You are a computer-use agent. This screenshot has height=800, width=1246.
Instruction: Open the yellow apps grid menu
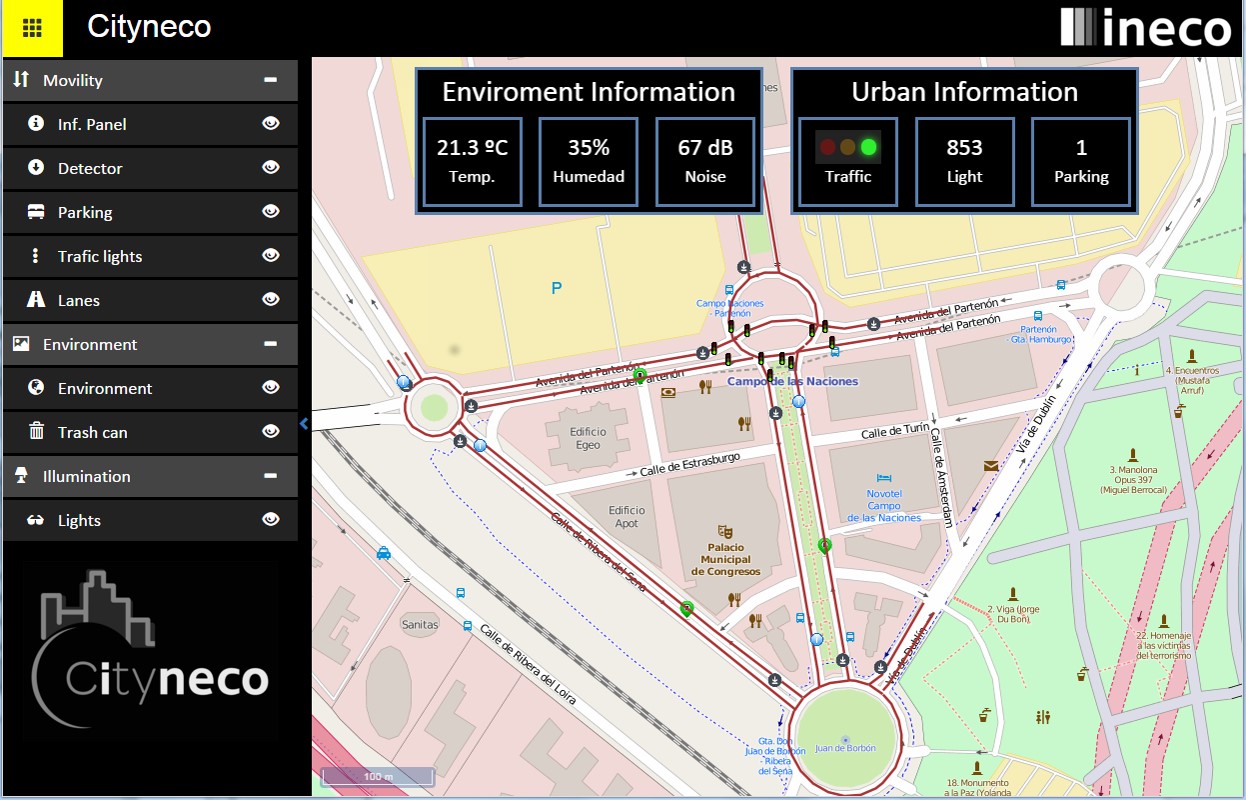coord(31,28)
